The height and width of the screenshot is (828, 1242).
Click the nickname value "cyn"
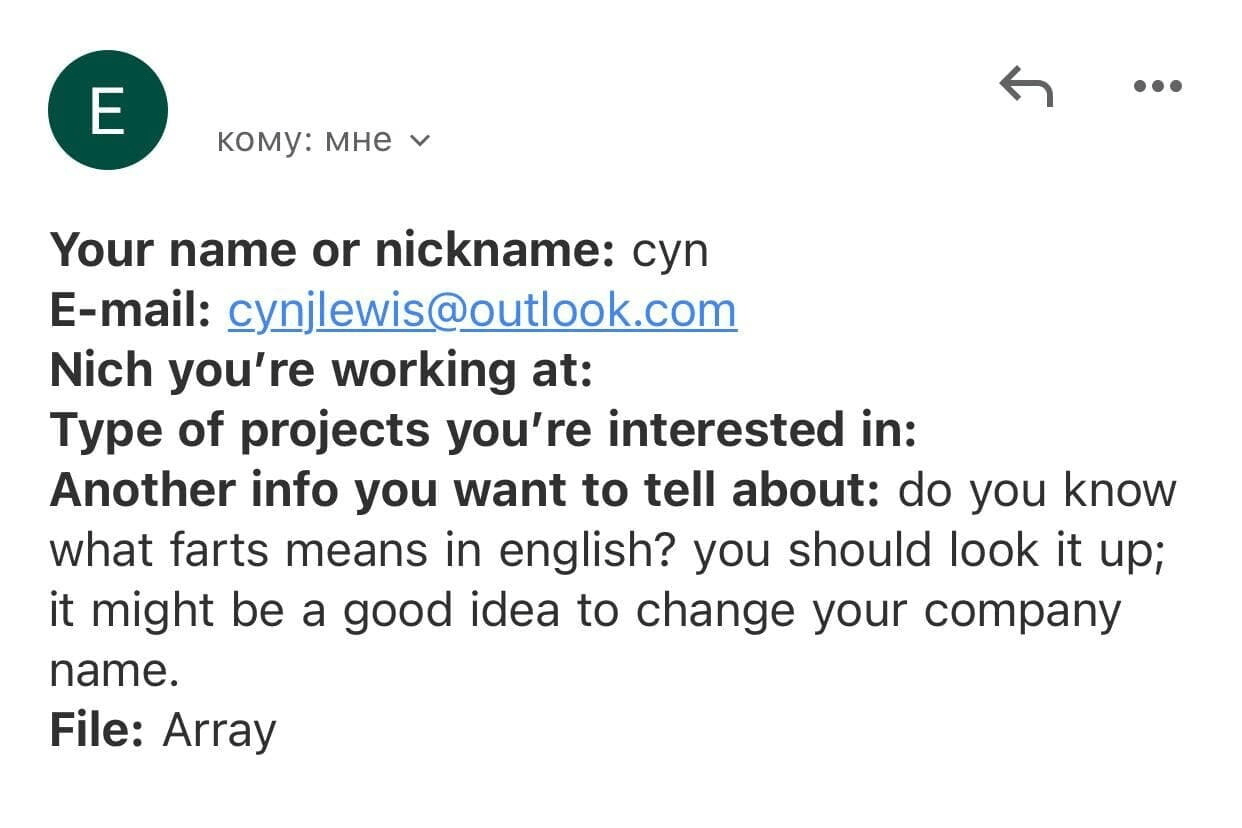tap(670, 250)
